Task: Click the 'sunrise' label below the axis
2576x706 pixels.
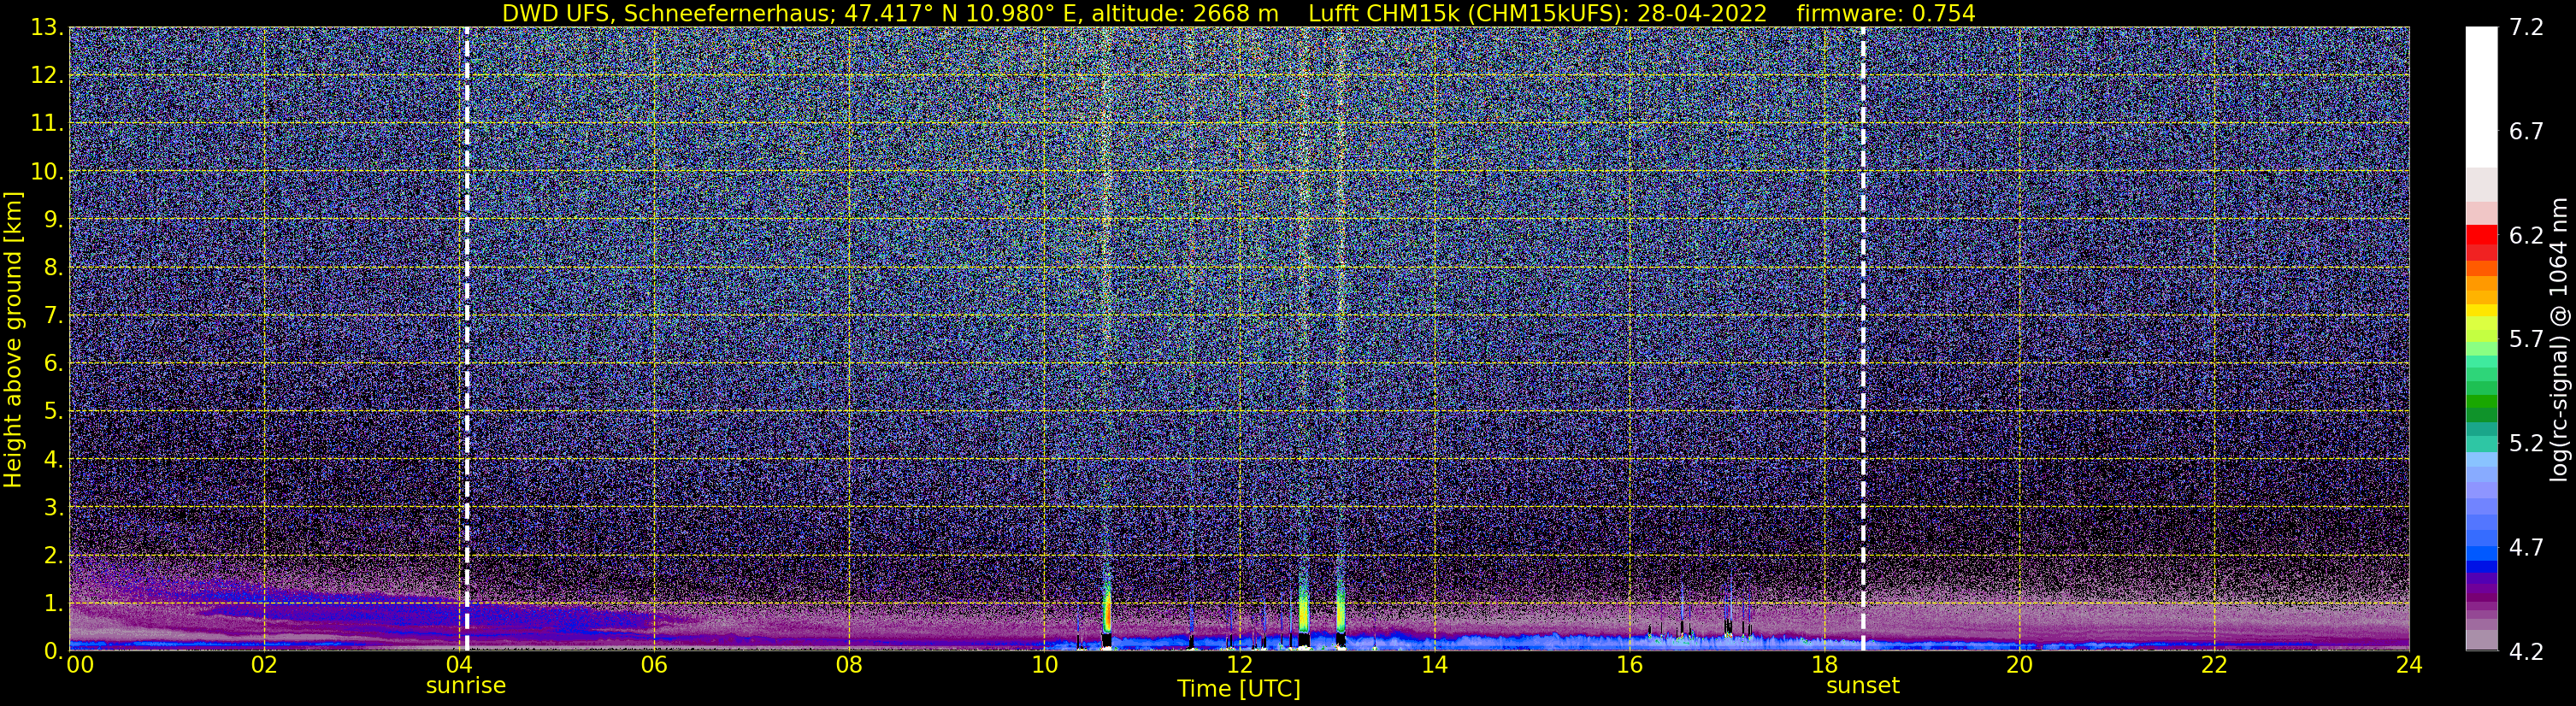Action: pyautogui.click(x=466, y=685)
